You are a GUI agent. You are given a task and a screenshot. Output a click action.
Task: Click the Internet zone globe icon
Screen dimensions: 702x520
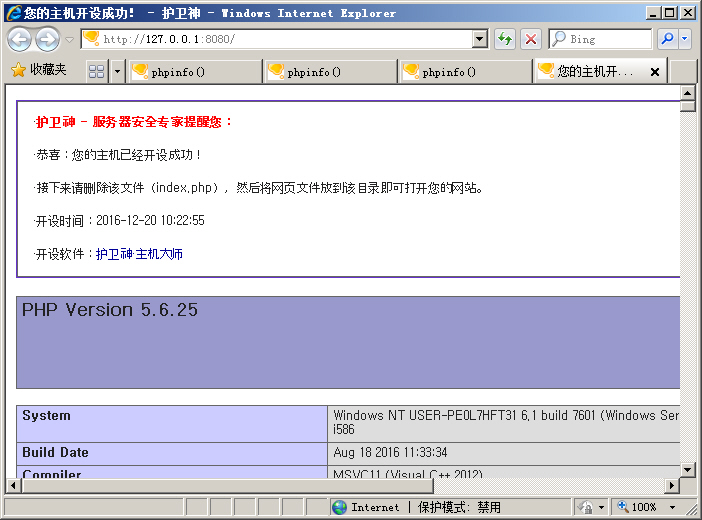(x=339, y=507)
